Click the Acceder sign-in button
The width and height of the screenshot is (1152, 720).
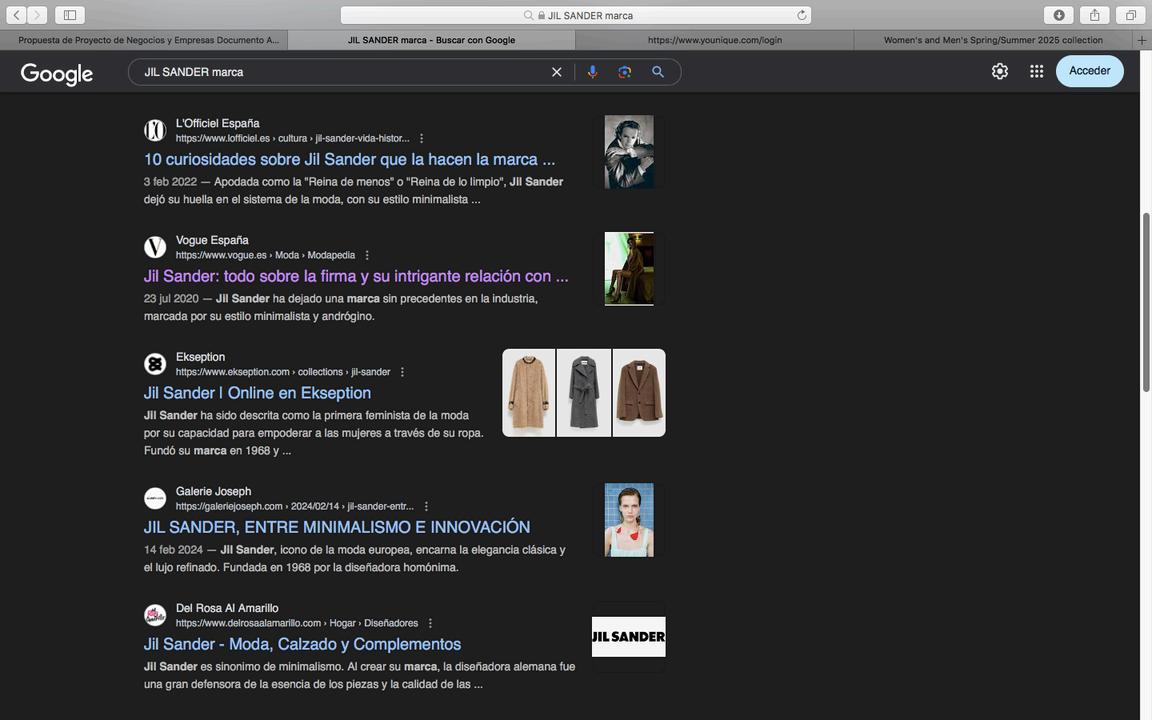click(x=1090, y=71)
